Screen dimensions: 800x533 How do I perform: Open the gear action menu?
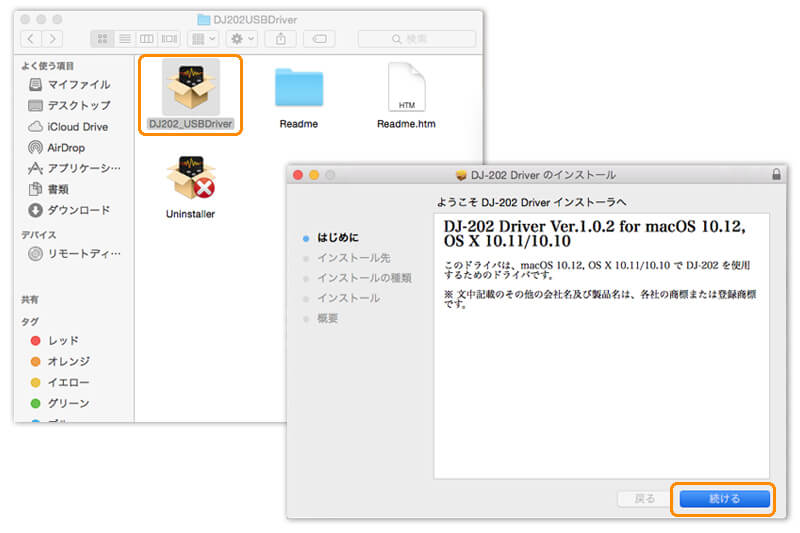242,39
